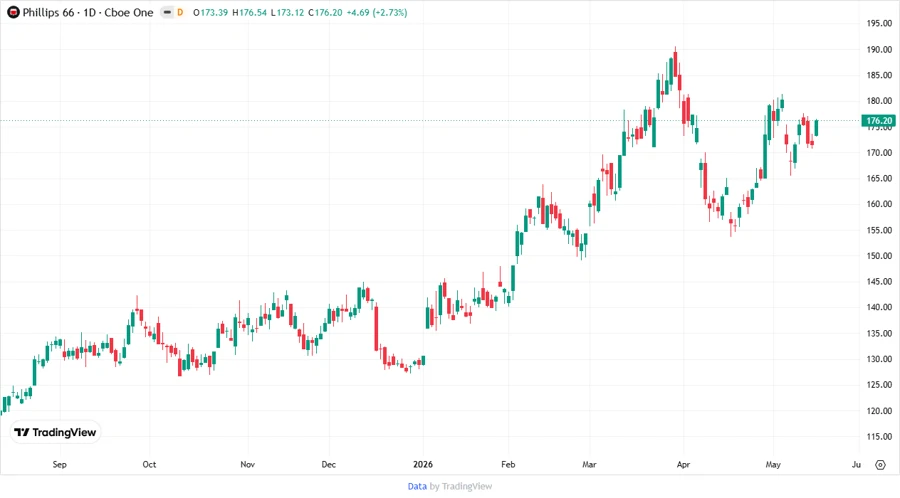Click the Apr time axis label
Screen dimensions: 900x498
pos(683,464)
